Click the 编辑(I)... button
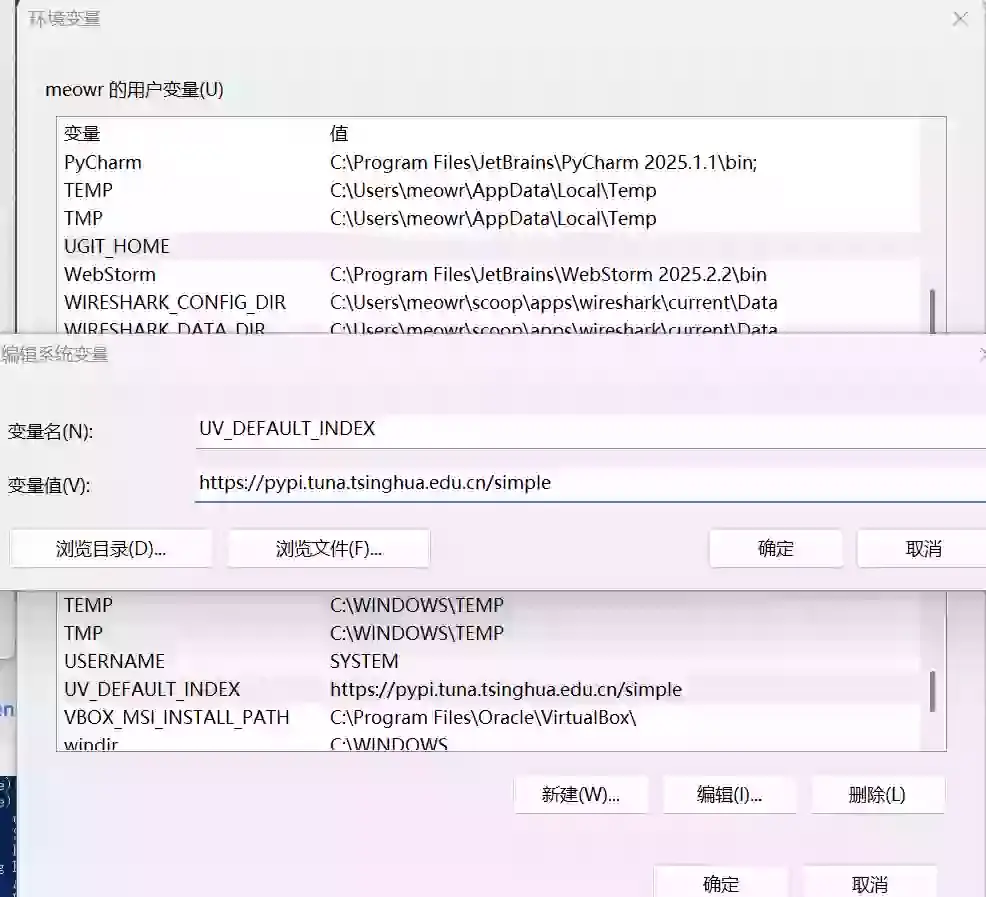 (x=729, y=795)
